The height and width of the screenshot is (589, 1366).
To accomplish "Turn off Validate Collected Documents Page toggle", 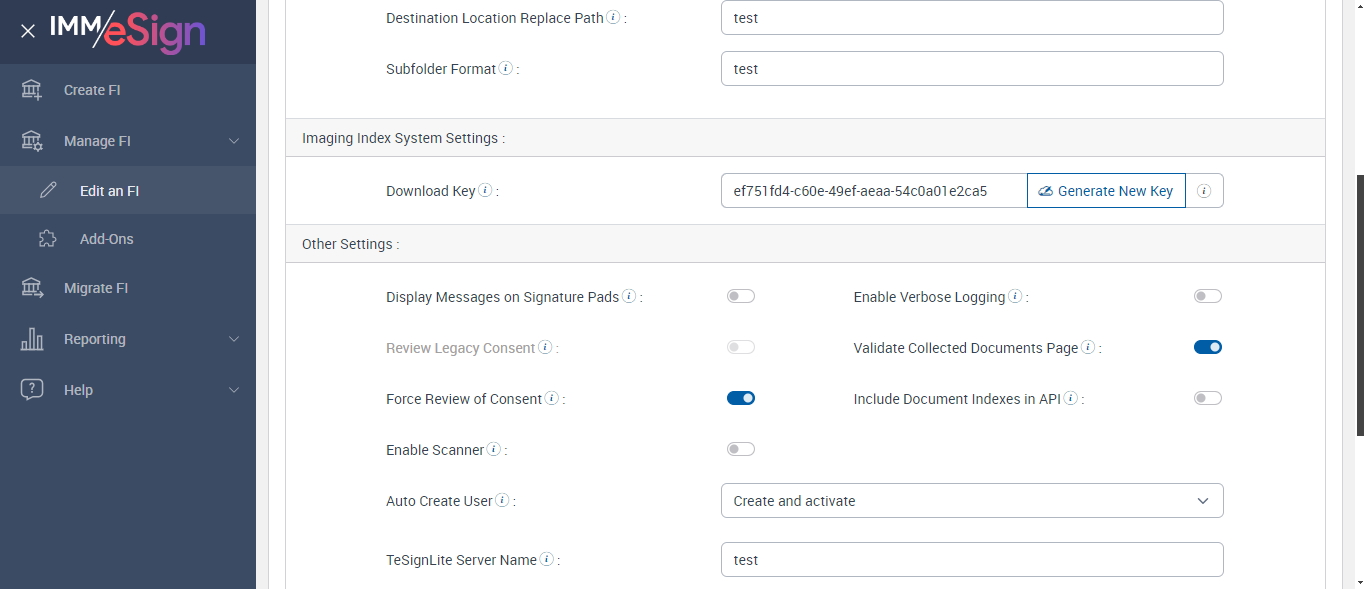I will point(1208,347).
